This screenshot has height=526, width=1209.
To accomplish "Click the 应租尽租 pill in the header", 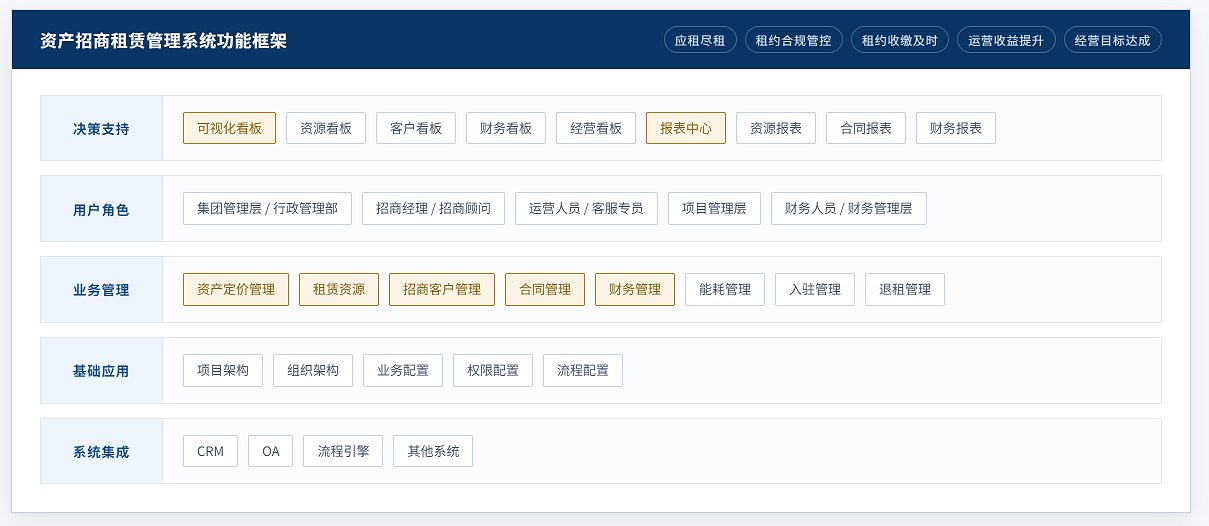I will [x=700, y=40].
